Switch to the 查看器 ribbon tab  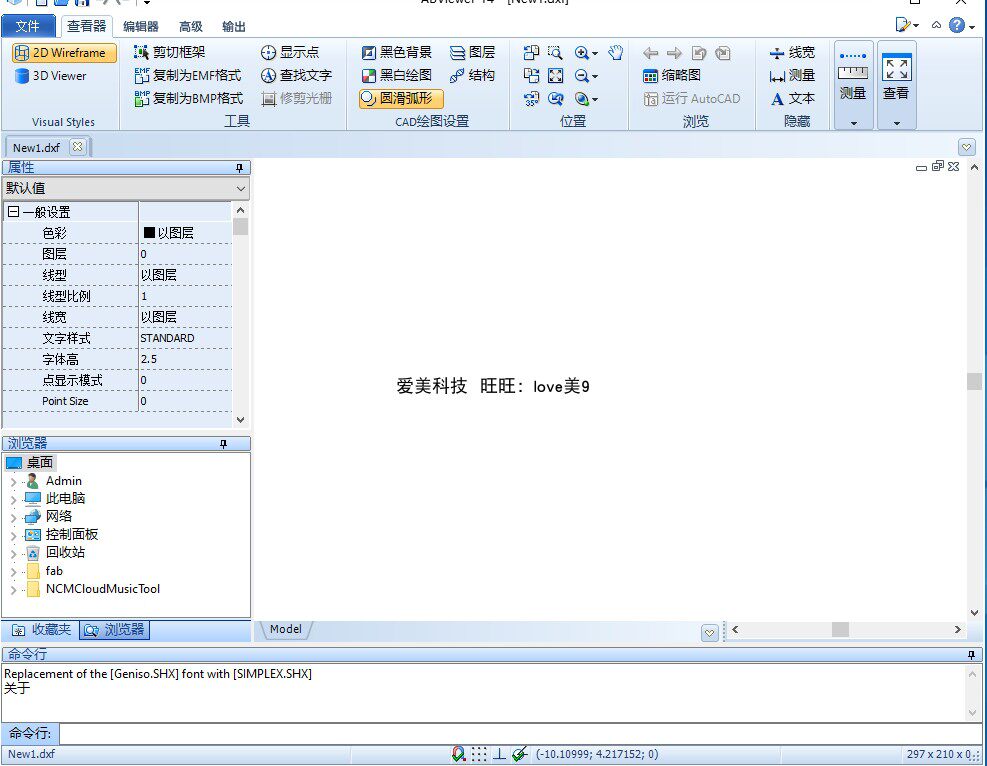86,26
